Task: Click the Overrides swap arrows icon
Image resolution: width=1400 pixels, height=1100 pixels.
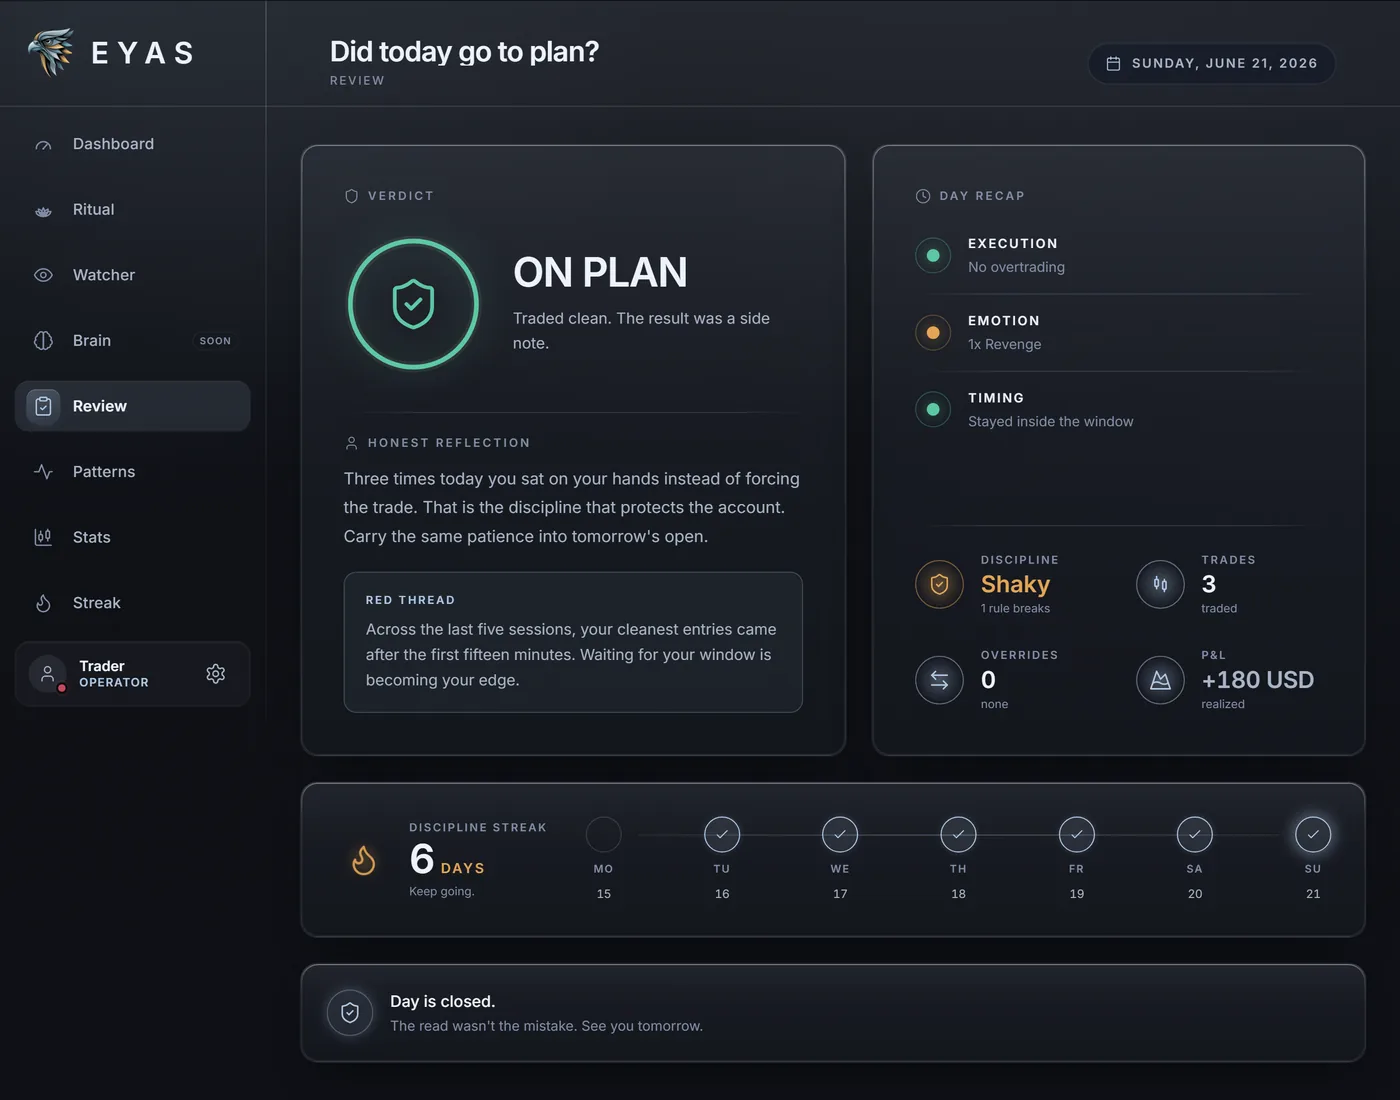Action: click(x=939, y=680)
